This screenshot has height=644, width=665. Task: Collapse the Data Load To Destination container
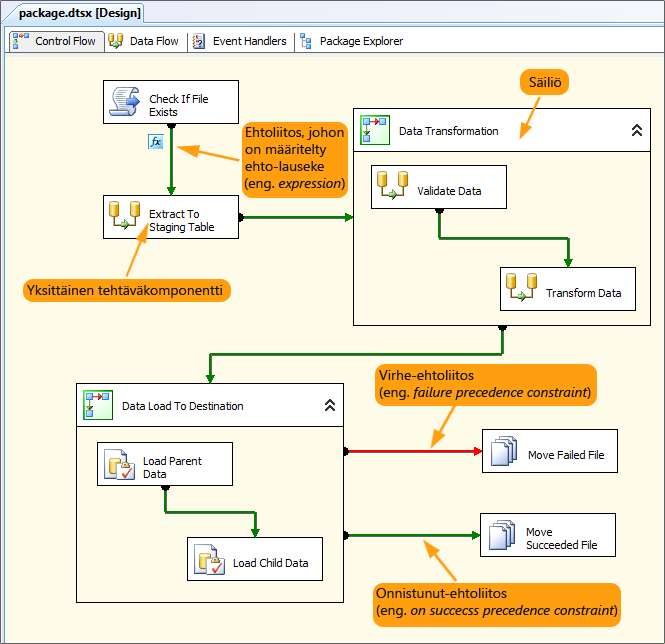click(330, 405)
